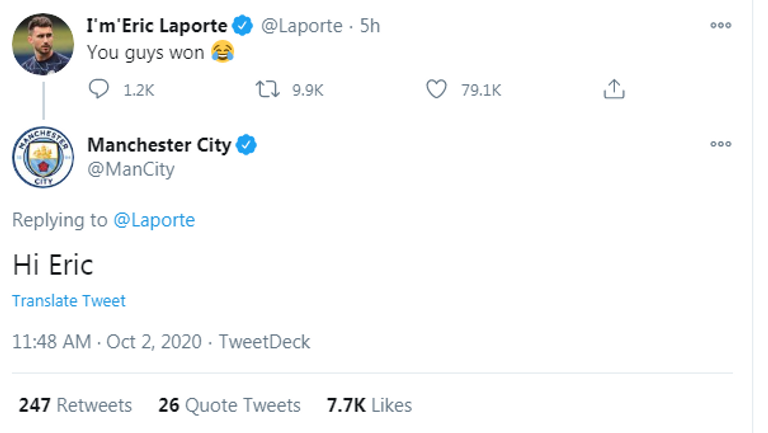Click @Laporte in the Replying to line

point(154,220)
